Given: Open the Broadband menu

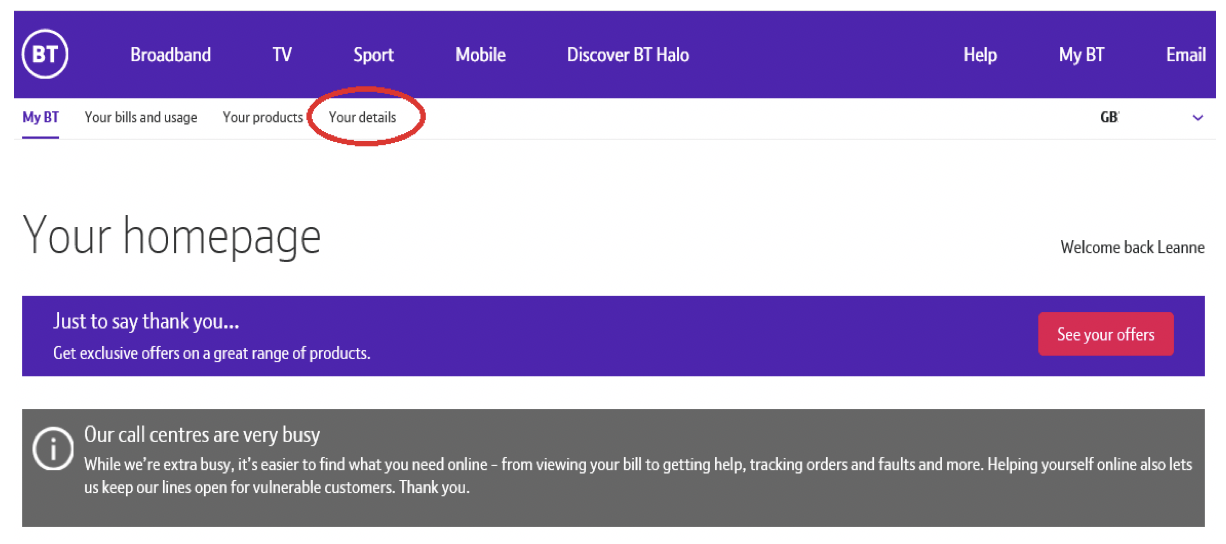Looking at the screenshot, I should click(x=171, y=55).
